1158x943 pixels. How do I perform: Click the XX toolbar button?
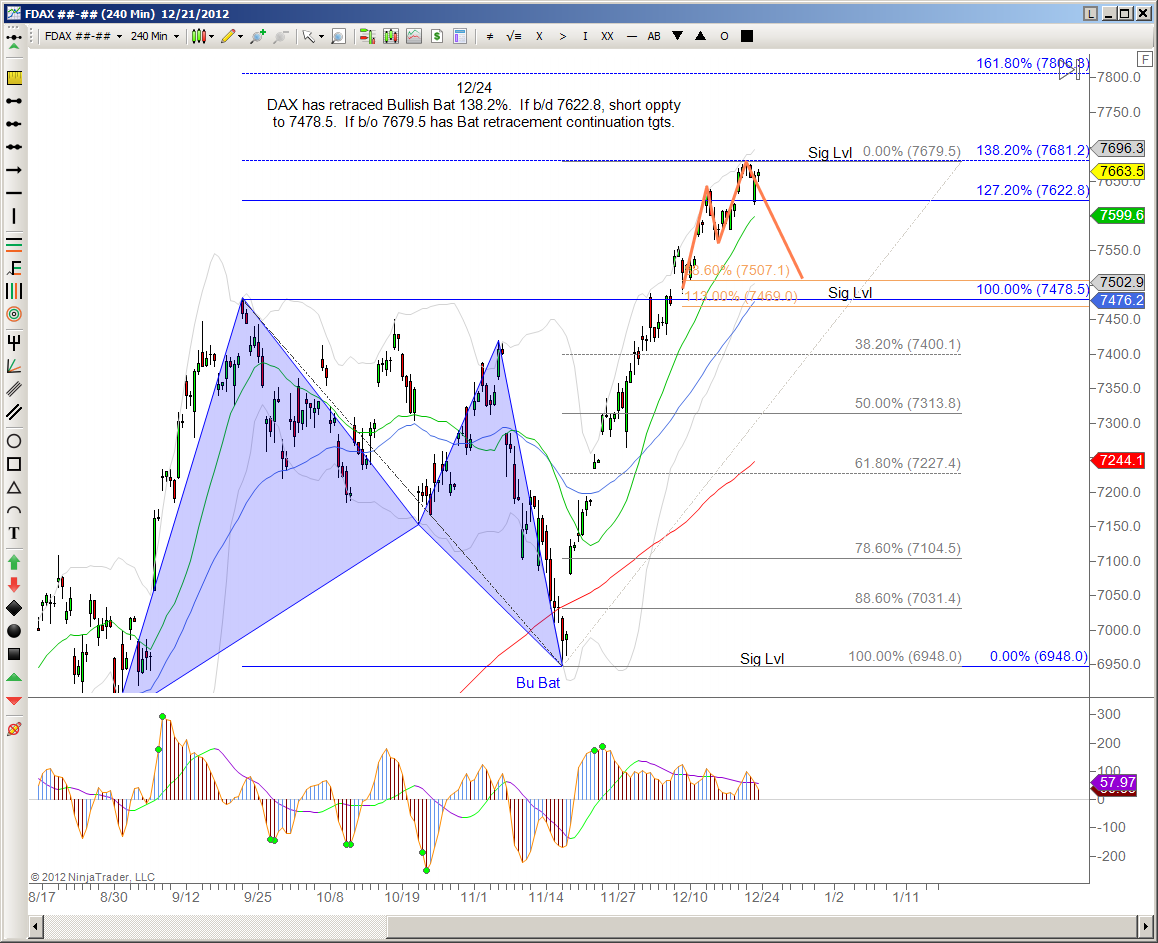pyautogui.click(x=607, y=36)
